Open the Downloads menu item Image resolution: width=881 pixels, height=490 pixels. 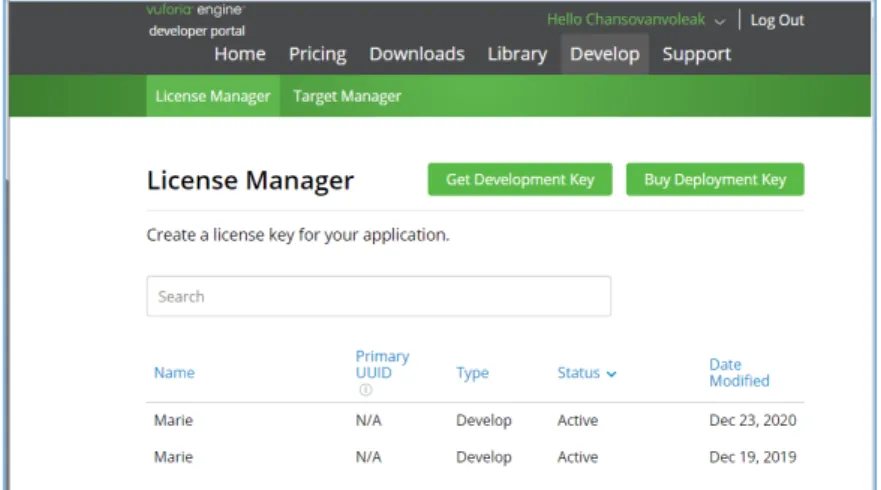(417, 54)
